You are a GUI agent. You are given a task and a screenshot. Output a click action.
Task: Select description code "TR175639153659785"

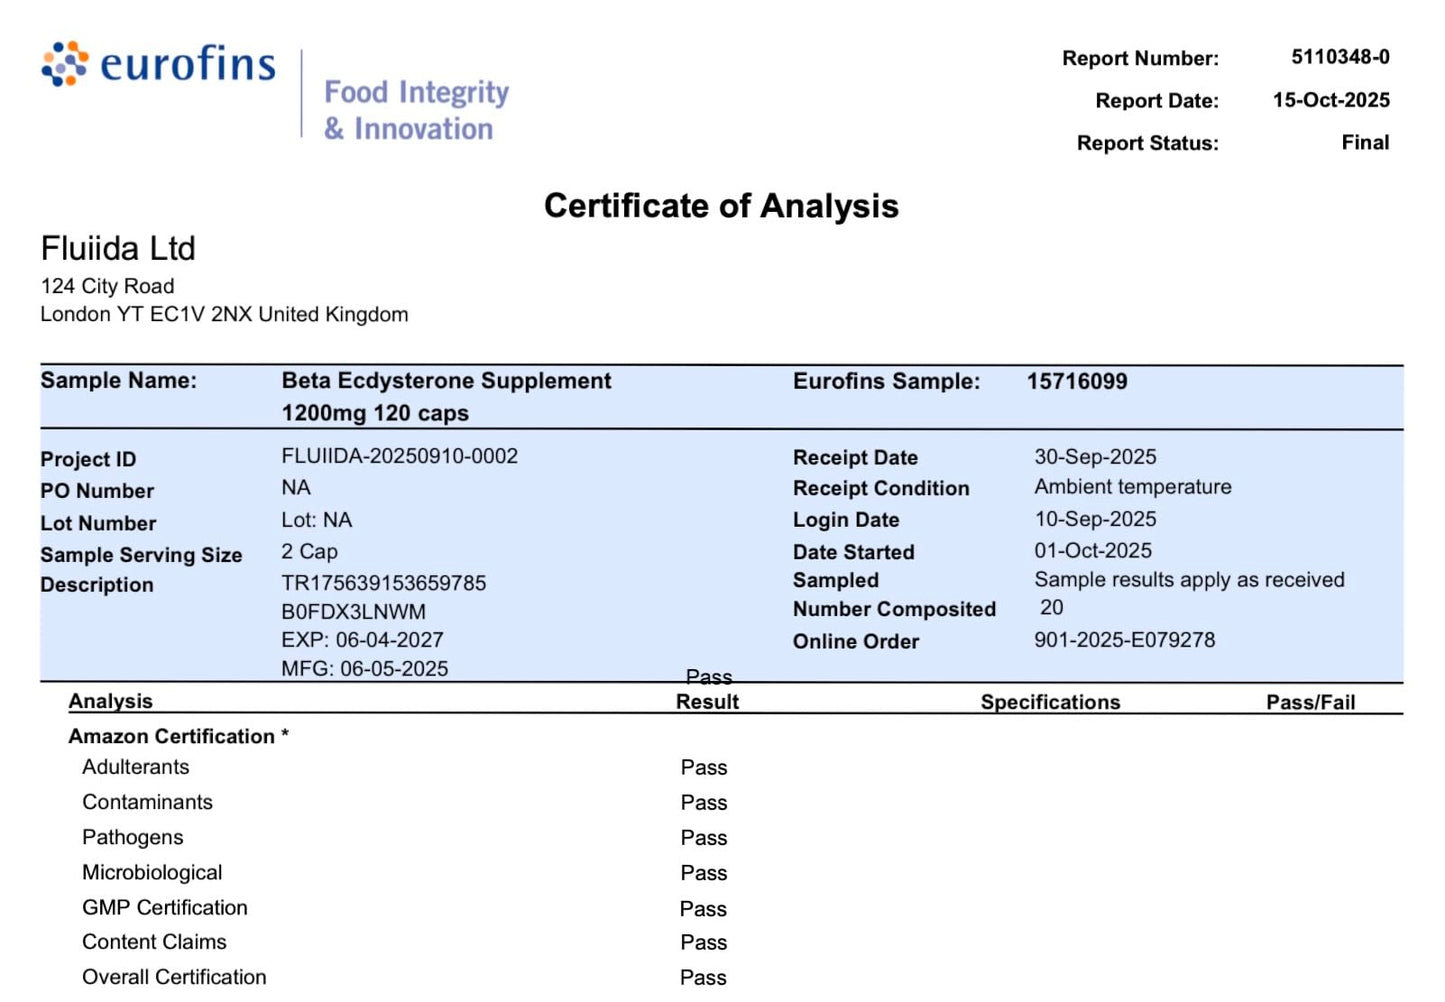(x=383, y=583)
